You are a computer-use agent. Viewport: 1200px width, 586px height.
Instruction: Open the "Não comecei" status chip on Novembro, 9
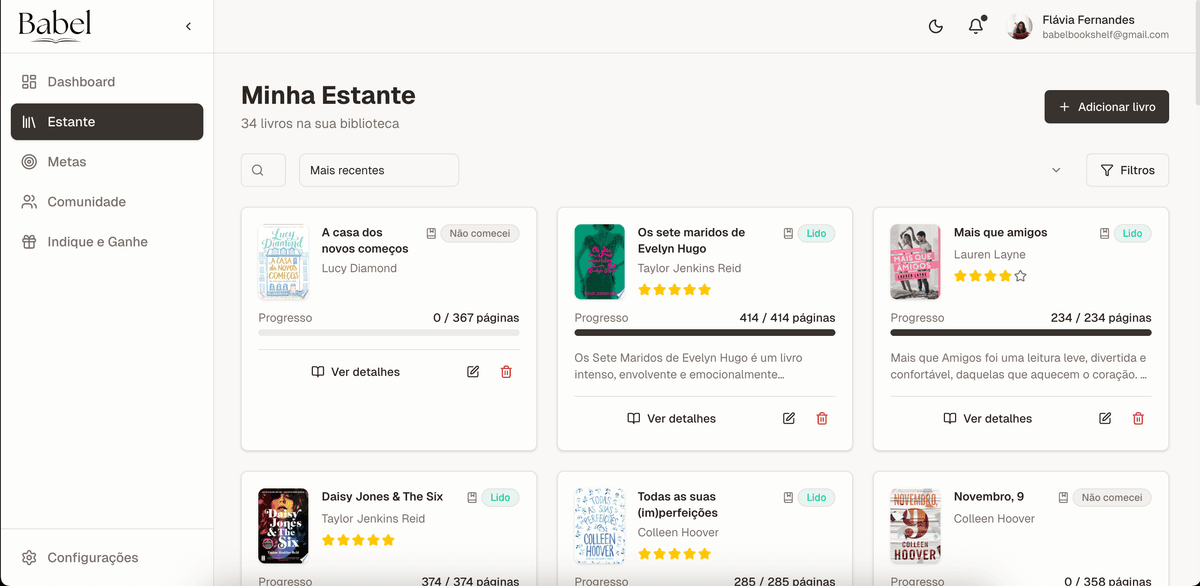1111,497
